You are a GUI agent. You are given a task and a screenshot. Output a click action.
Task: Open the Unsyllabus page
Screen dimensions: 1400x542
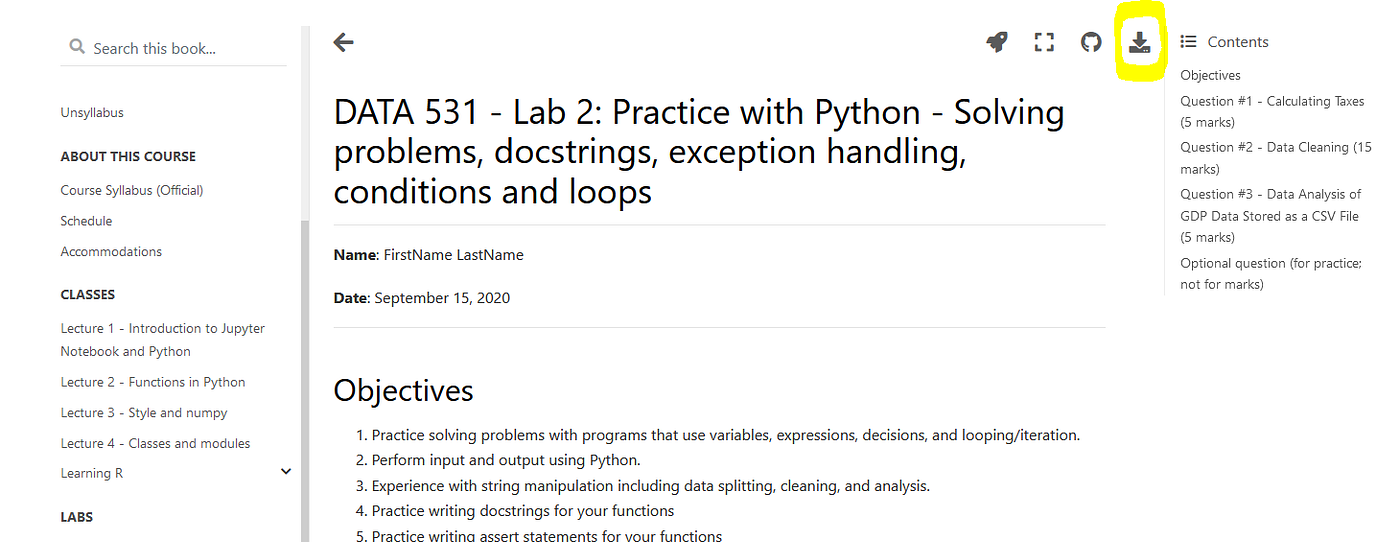pos(92,113)
